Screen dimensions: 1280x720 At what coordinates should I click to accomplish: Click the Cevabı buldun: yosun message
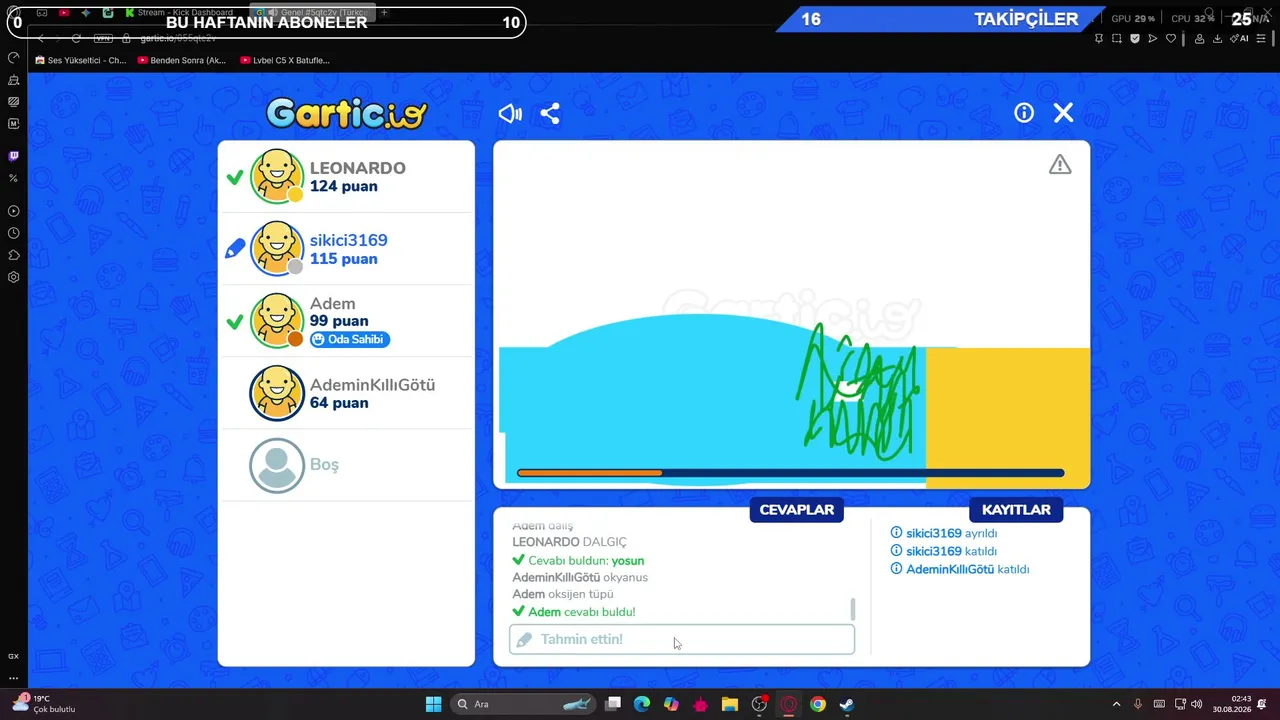tap(578, 560)
